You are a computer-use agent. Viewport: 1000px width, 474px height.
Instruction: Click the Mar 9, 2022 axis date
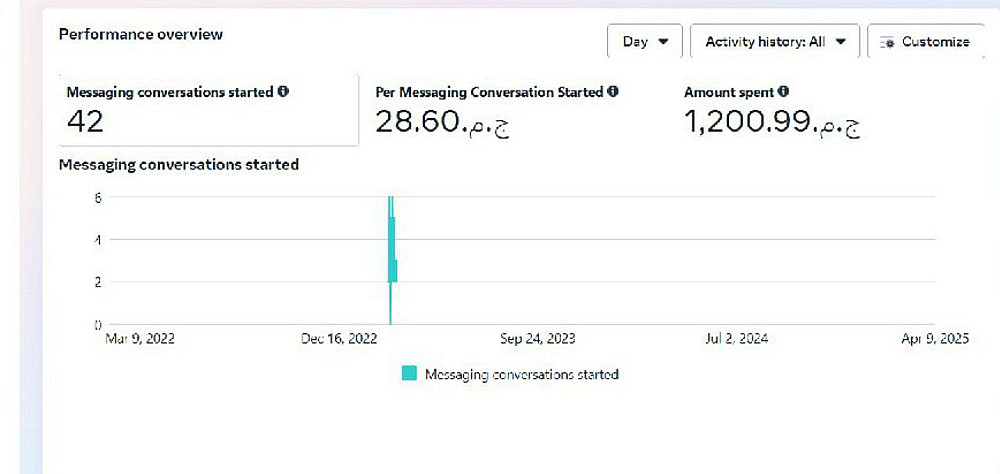pyautogui.click(x=140, y=339)
